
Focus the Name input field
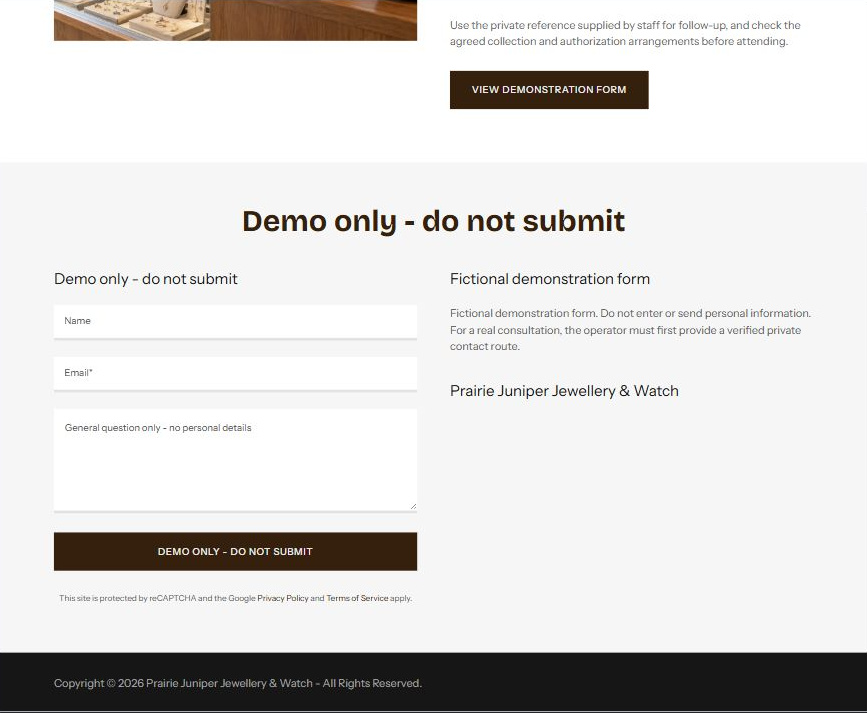click(x=235, y=321)
